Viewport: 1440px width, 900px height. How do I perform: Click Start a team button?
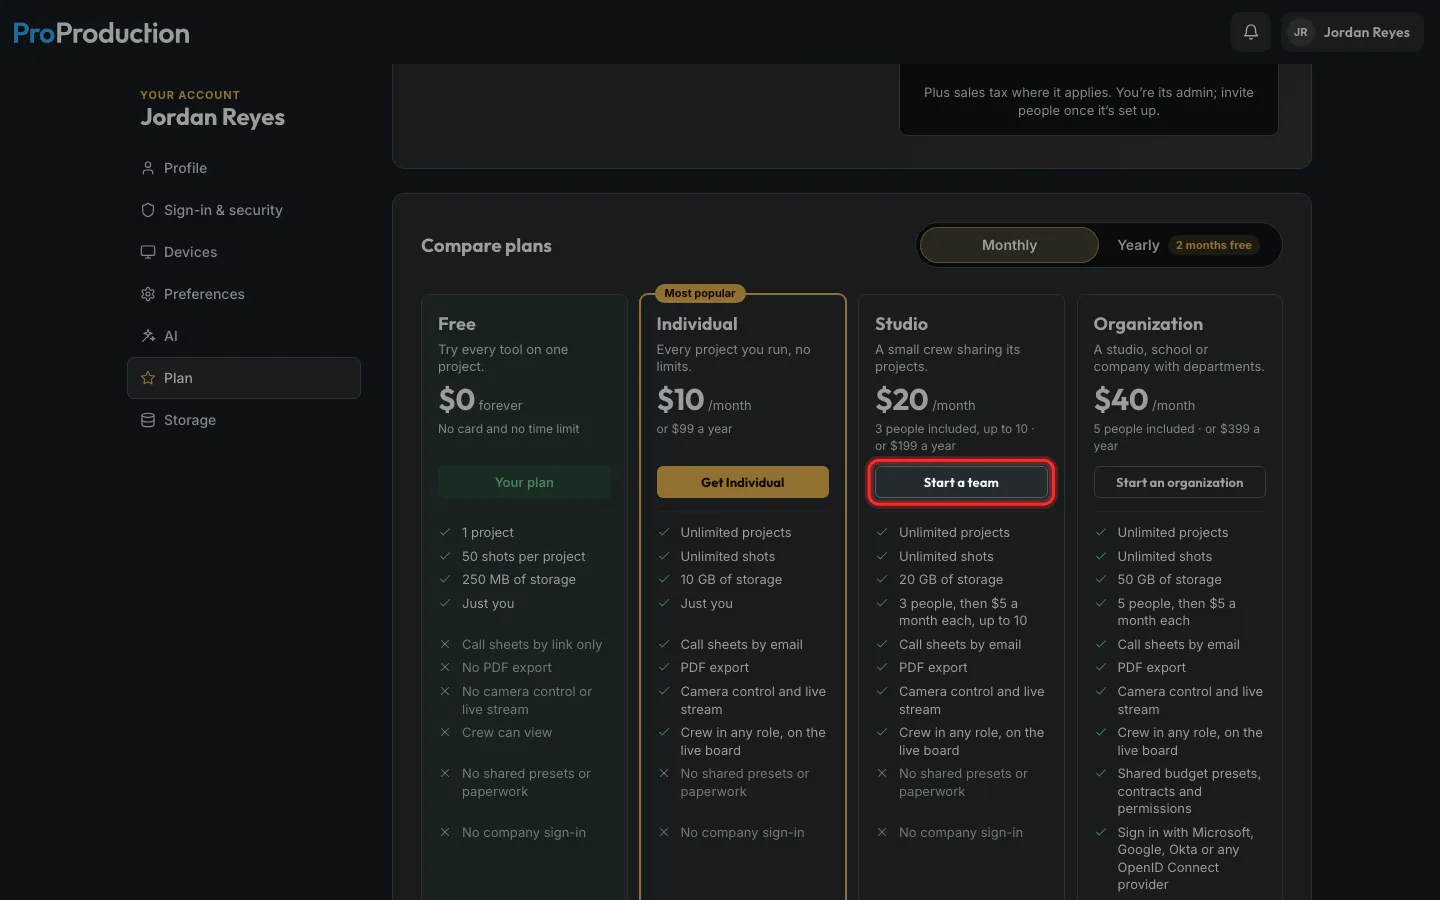point(961,482)
